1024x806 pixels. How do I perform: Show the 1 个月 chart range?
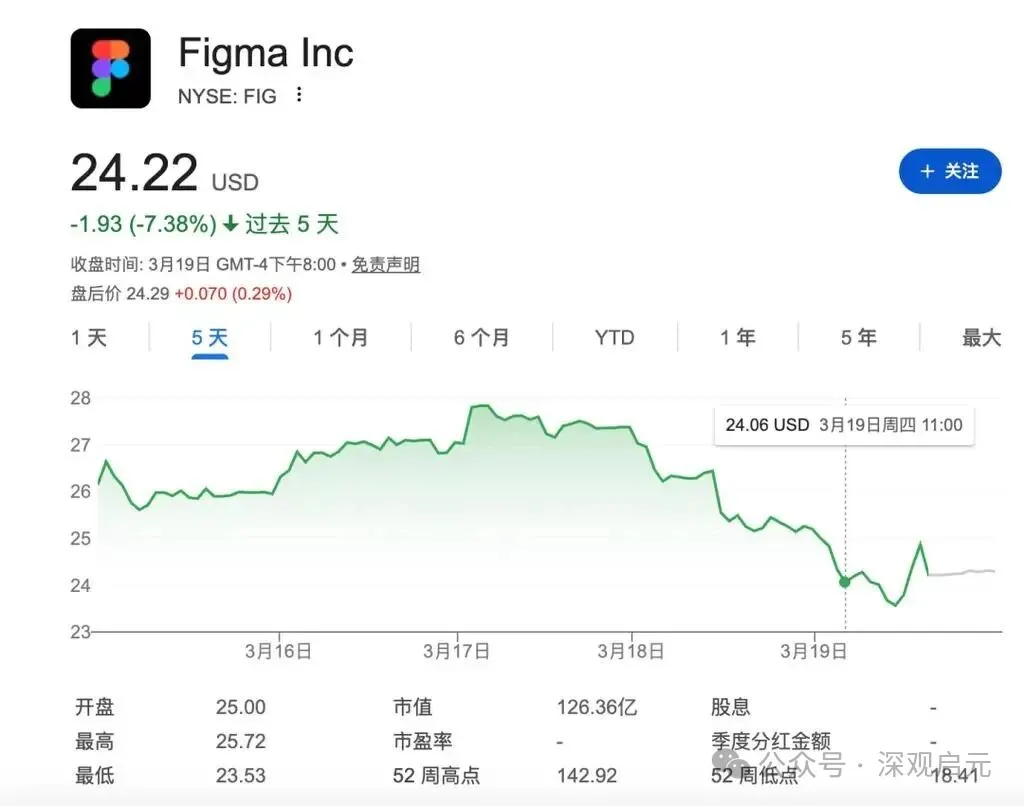340,338
